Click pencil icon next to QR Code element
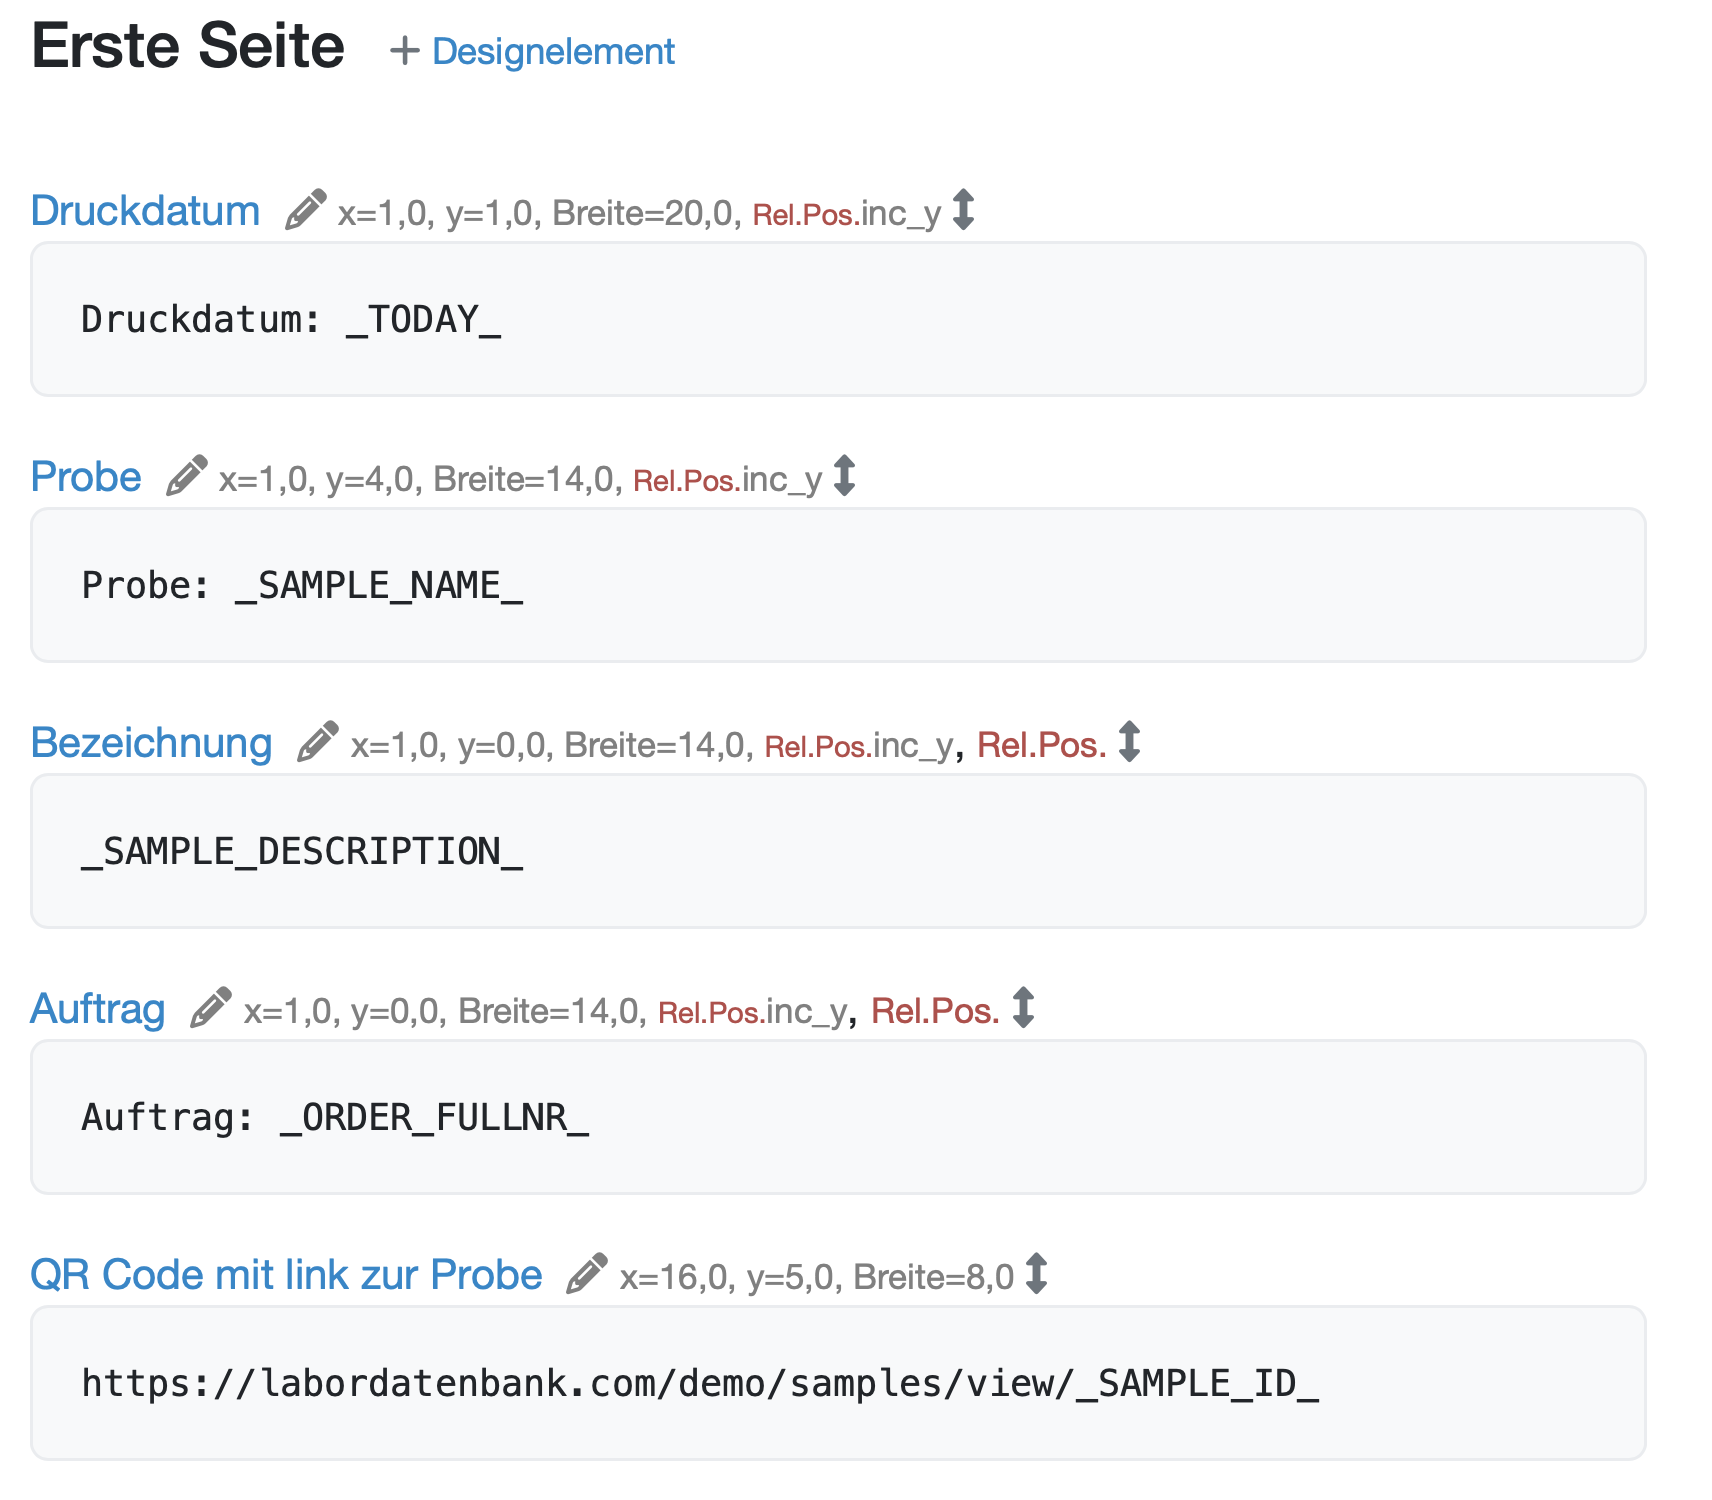 (x=587, y=1274)
